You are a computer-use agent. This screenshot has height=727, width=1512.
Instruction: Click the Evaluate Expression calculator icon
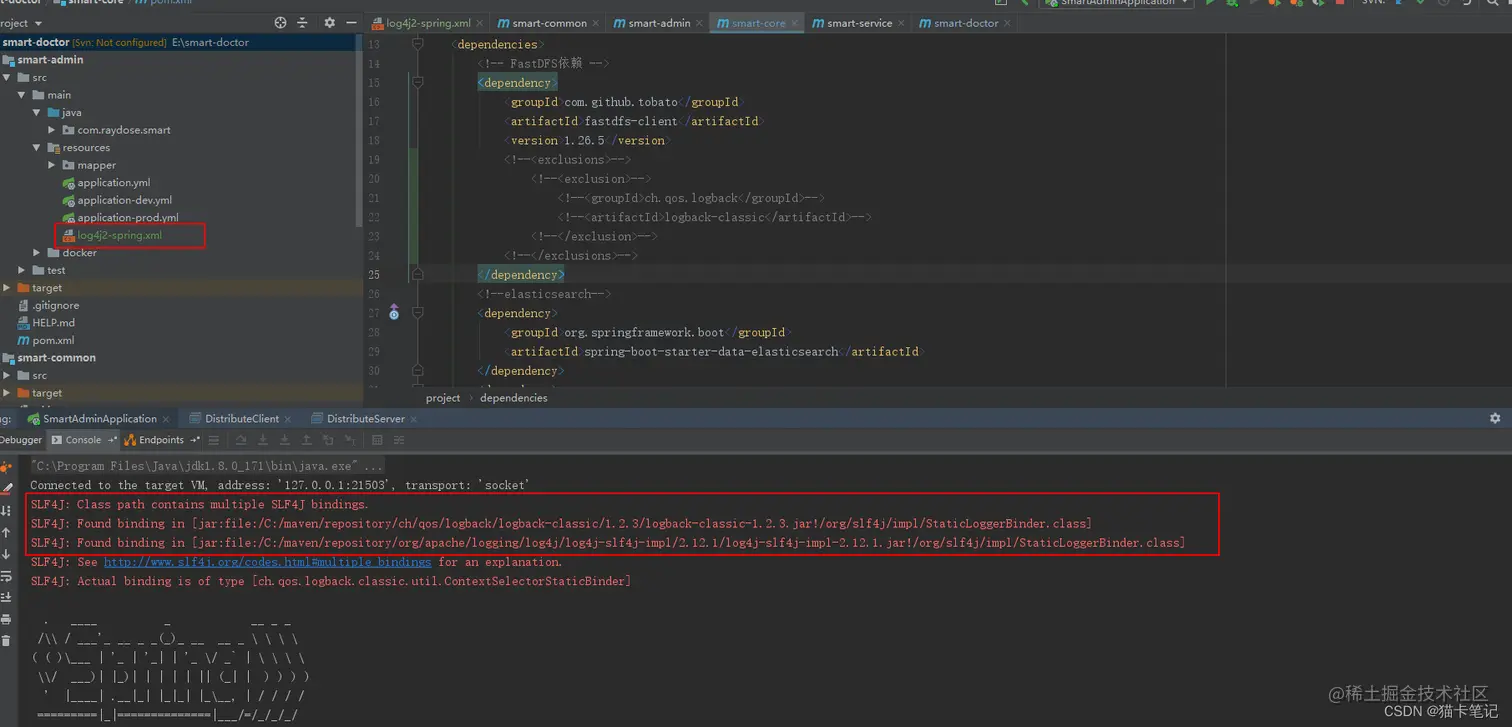point(377,440)
